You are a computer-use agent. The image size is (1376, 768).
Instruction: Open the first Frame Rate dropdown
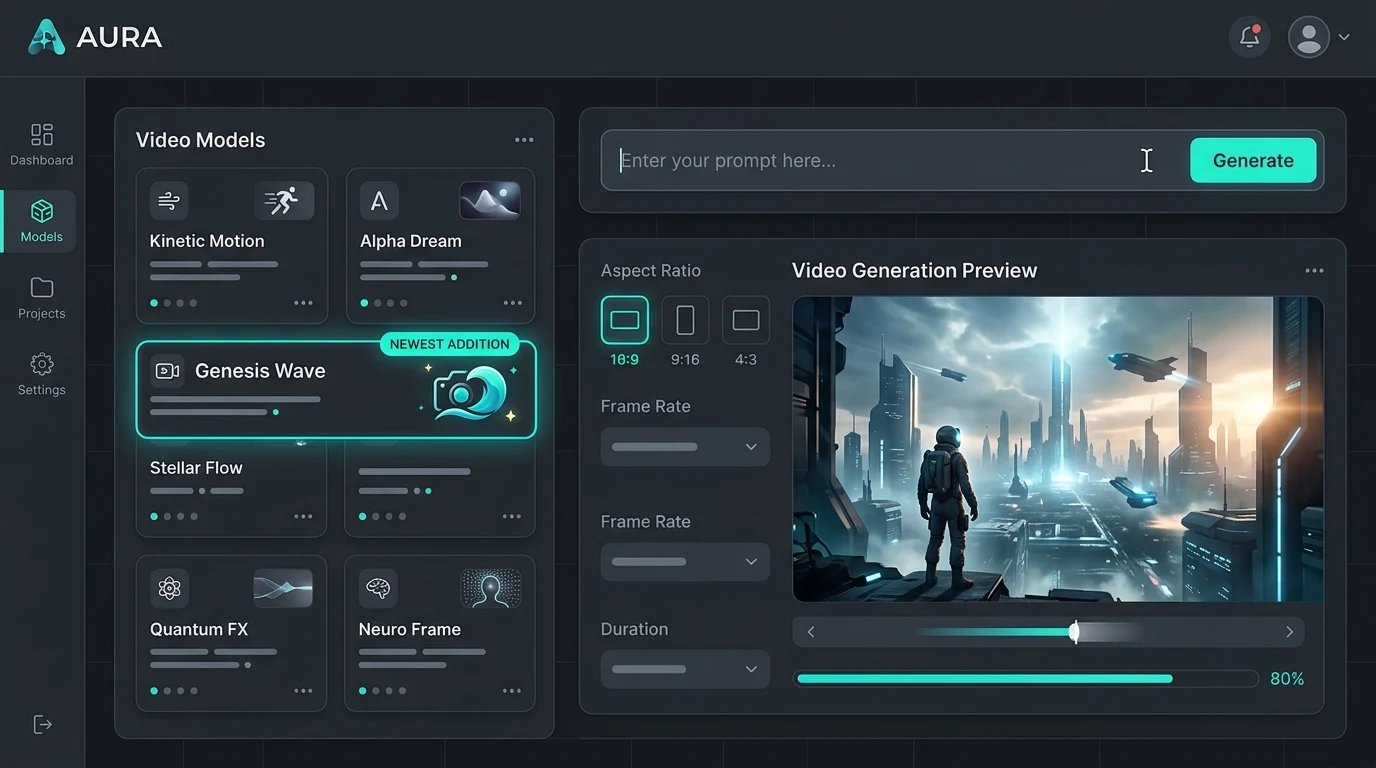click(x=685, y=446)
